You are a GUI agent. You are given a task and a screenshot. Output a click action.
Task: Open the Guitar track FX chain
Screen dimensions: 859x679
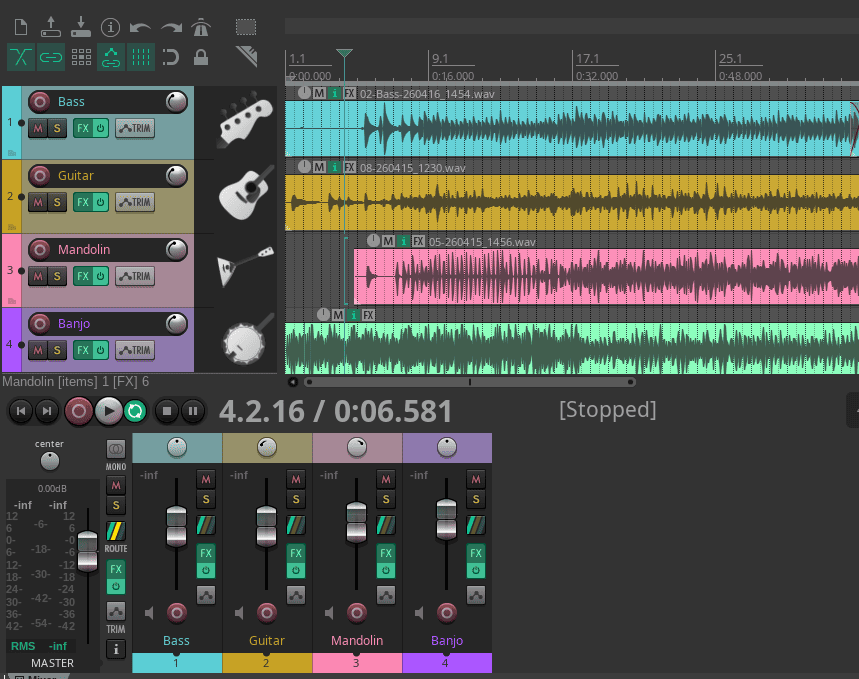(x=82, y=202)
